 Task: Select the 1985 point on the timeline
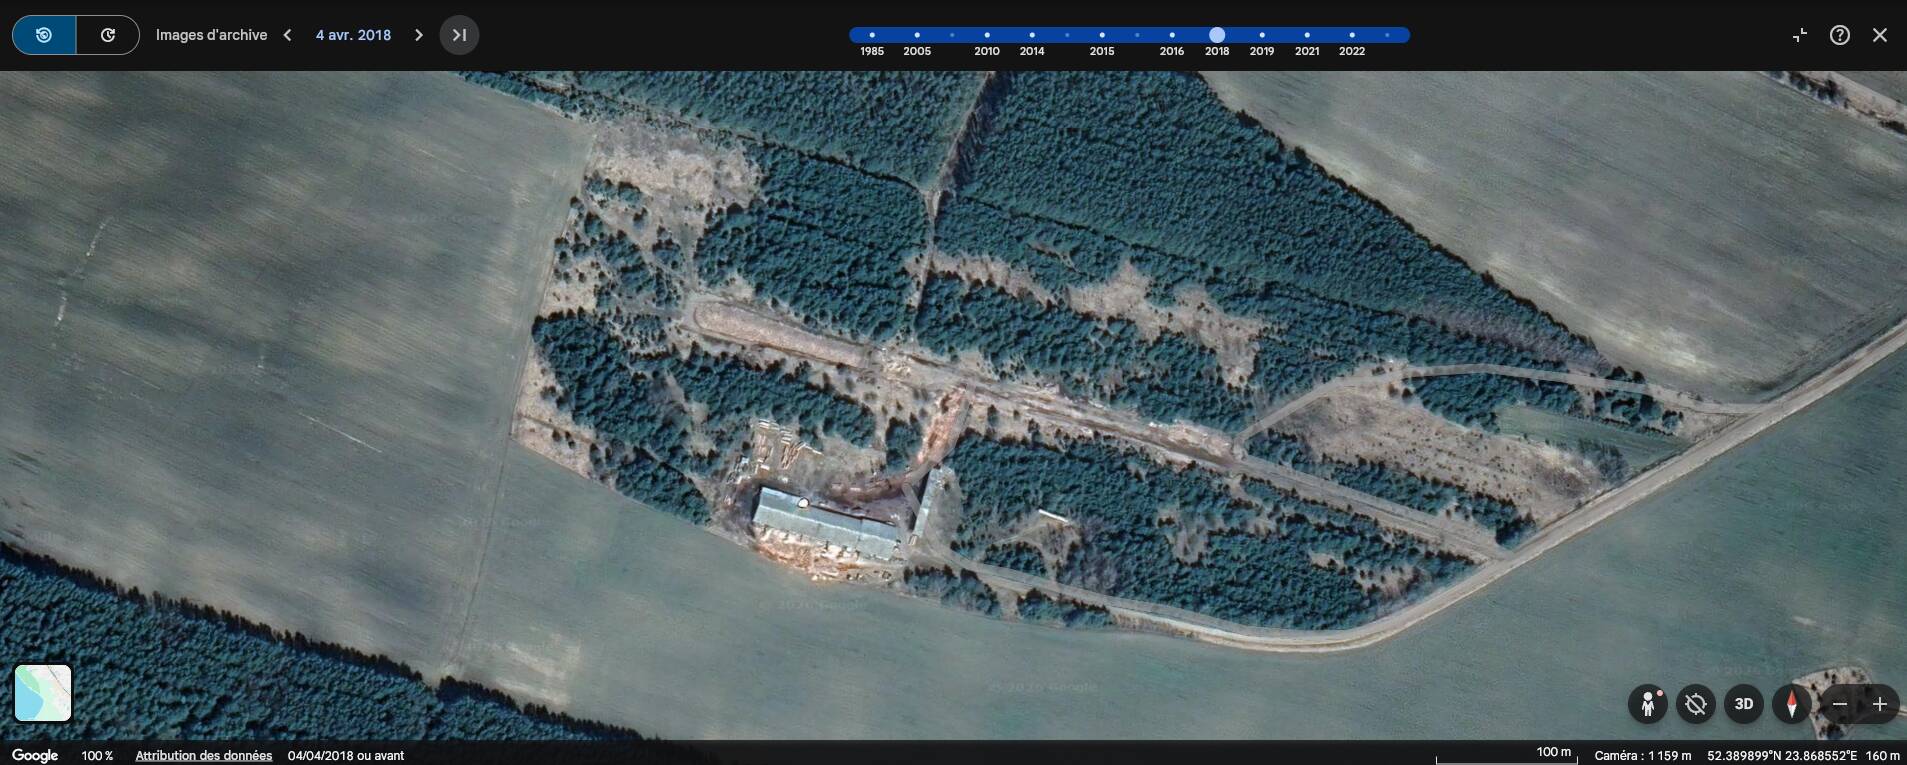[x=872, y=35]
